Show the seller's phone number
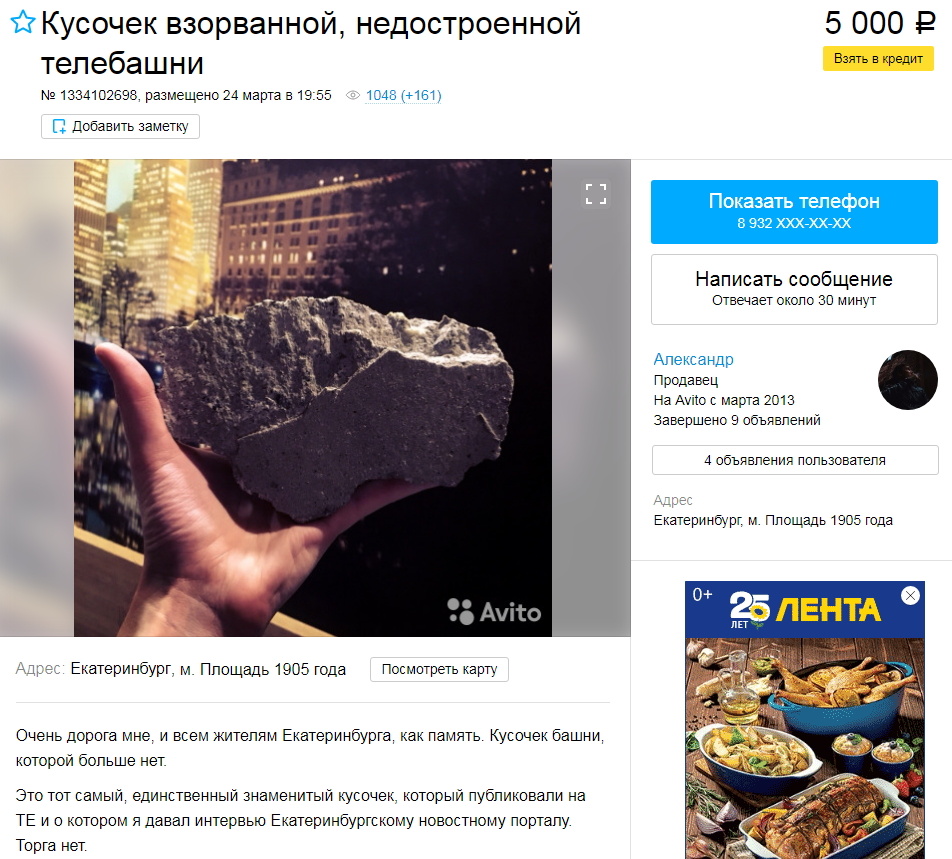Screen dimensions: 952x859 794,212
